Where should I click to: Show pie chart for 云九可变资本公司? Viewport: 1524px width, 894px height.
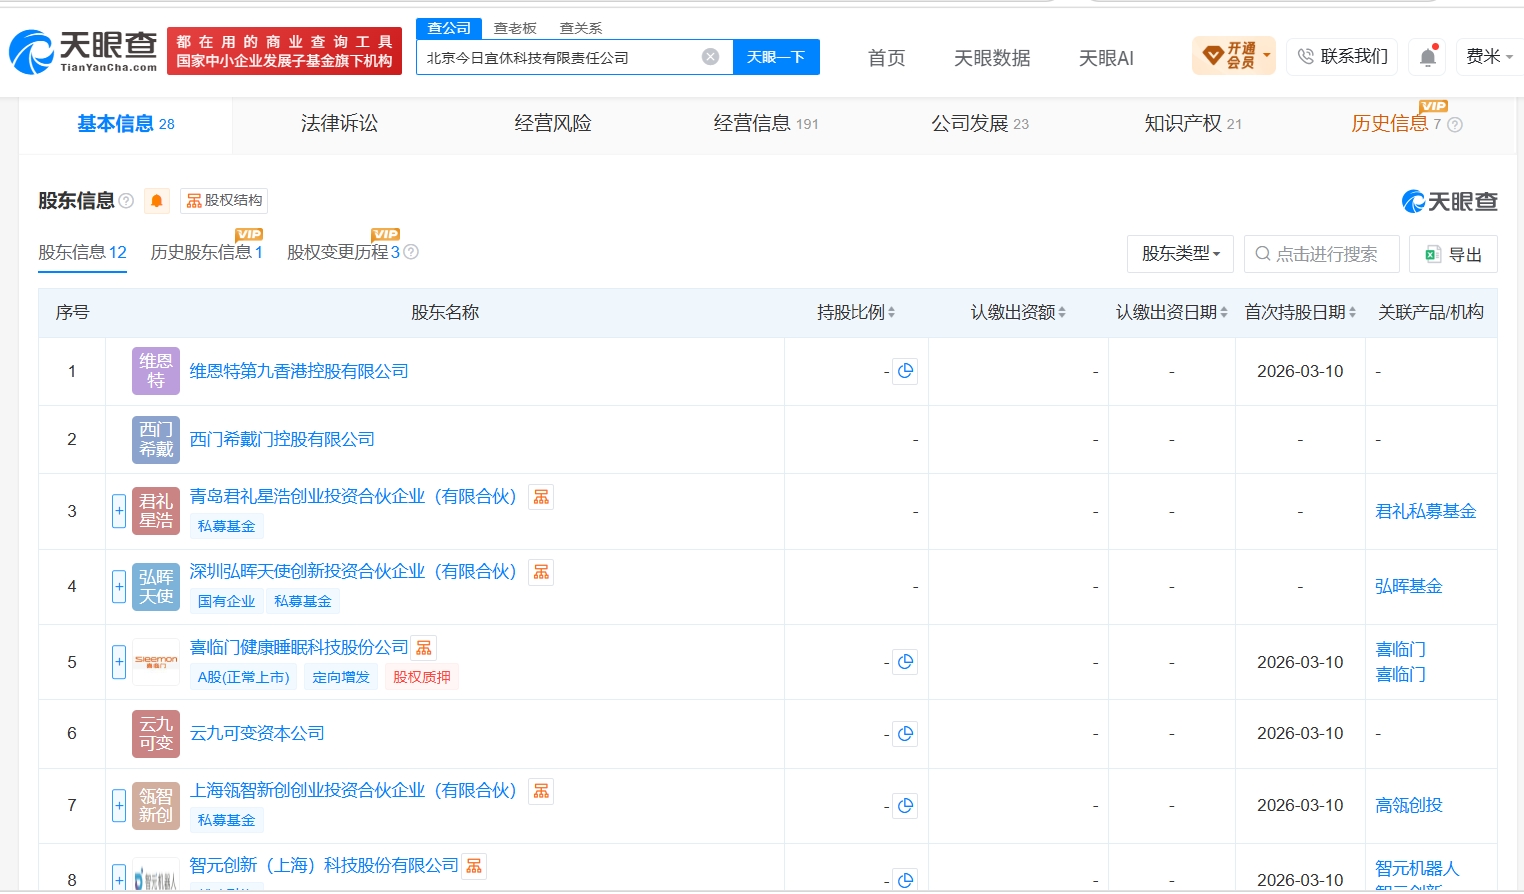pos(905,734)
